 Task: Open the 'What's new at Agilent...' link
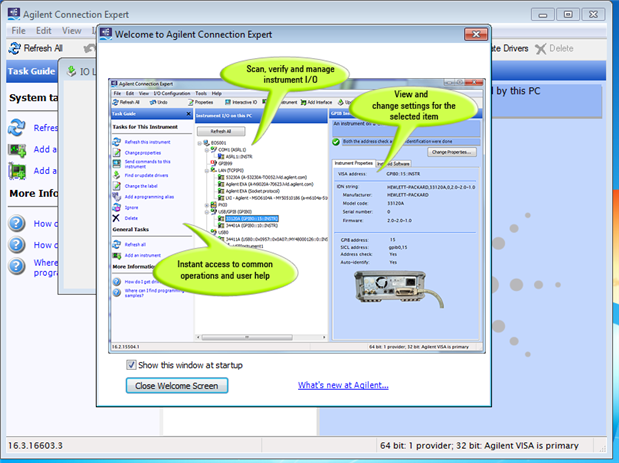point(343,385)
